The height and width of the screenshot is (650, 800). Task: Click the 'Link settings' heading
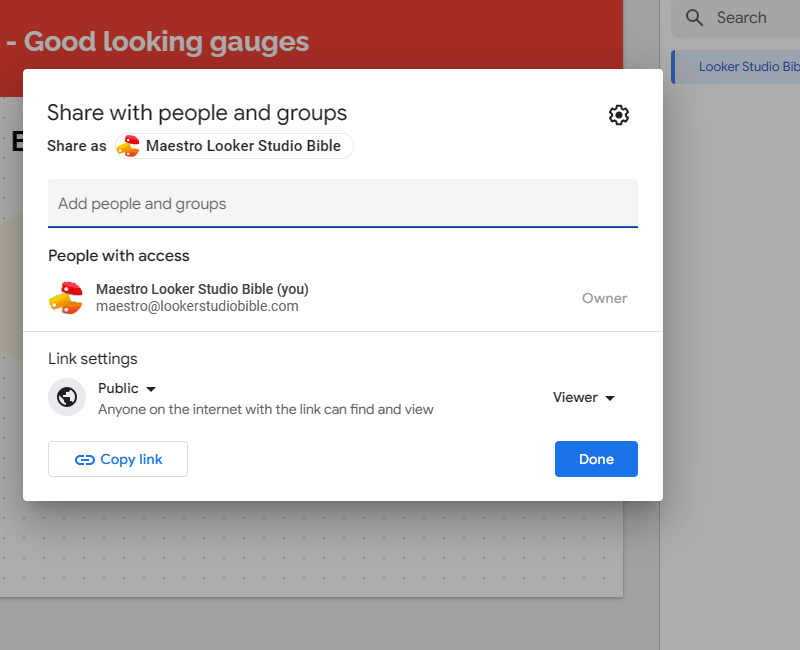point(92,359)
